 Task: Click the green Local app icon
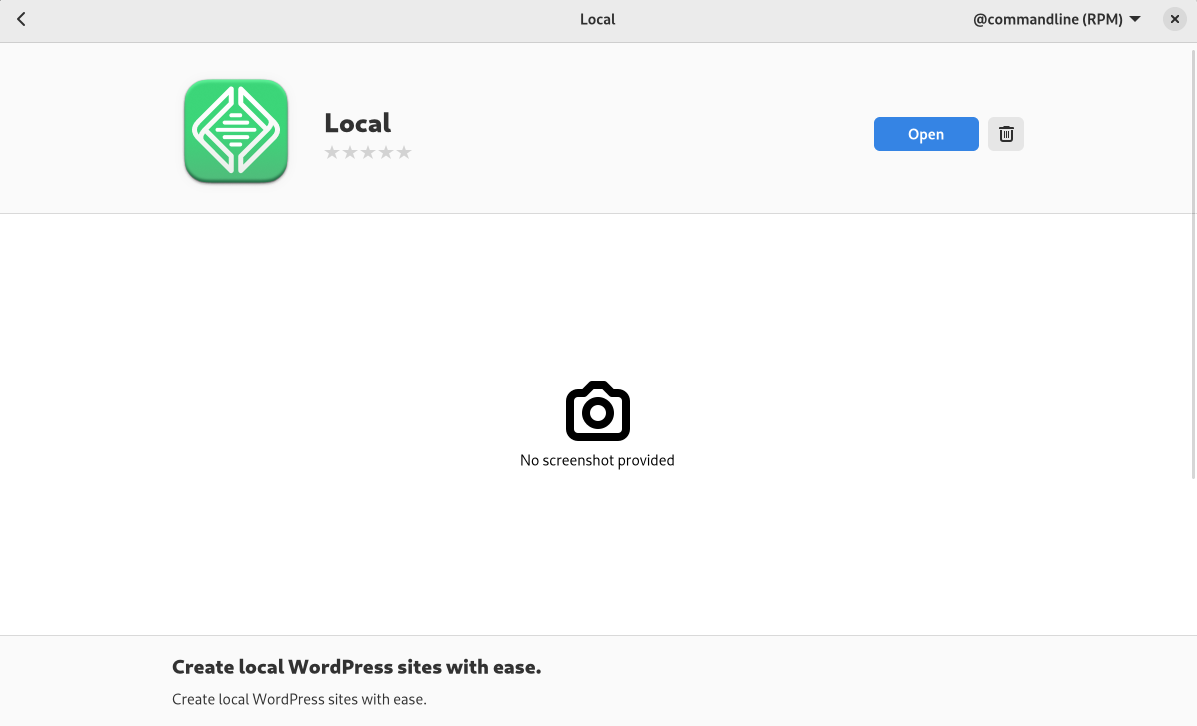click(236, 132)
